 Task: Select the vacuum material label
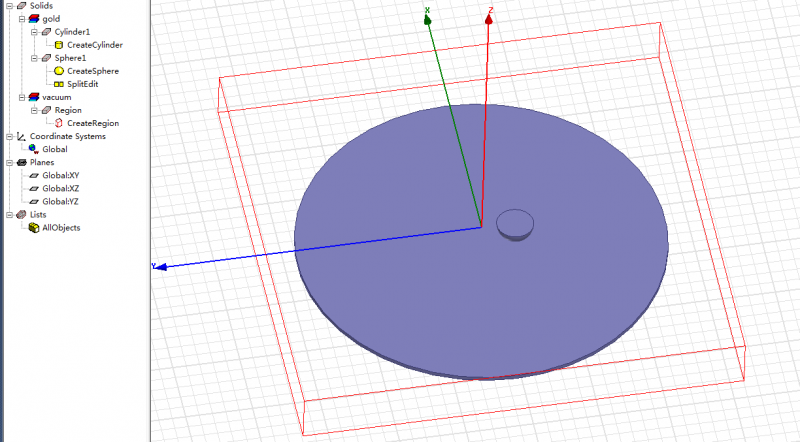57,97
